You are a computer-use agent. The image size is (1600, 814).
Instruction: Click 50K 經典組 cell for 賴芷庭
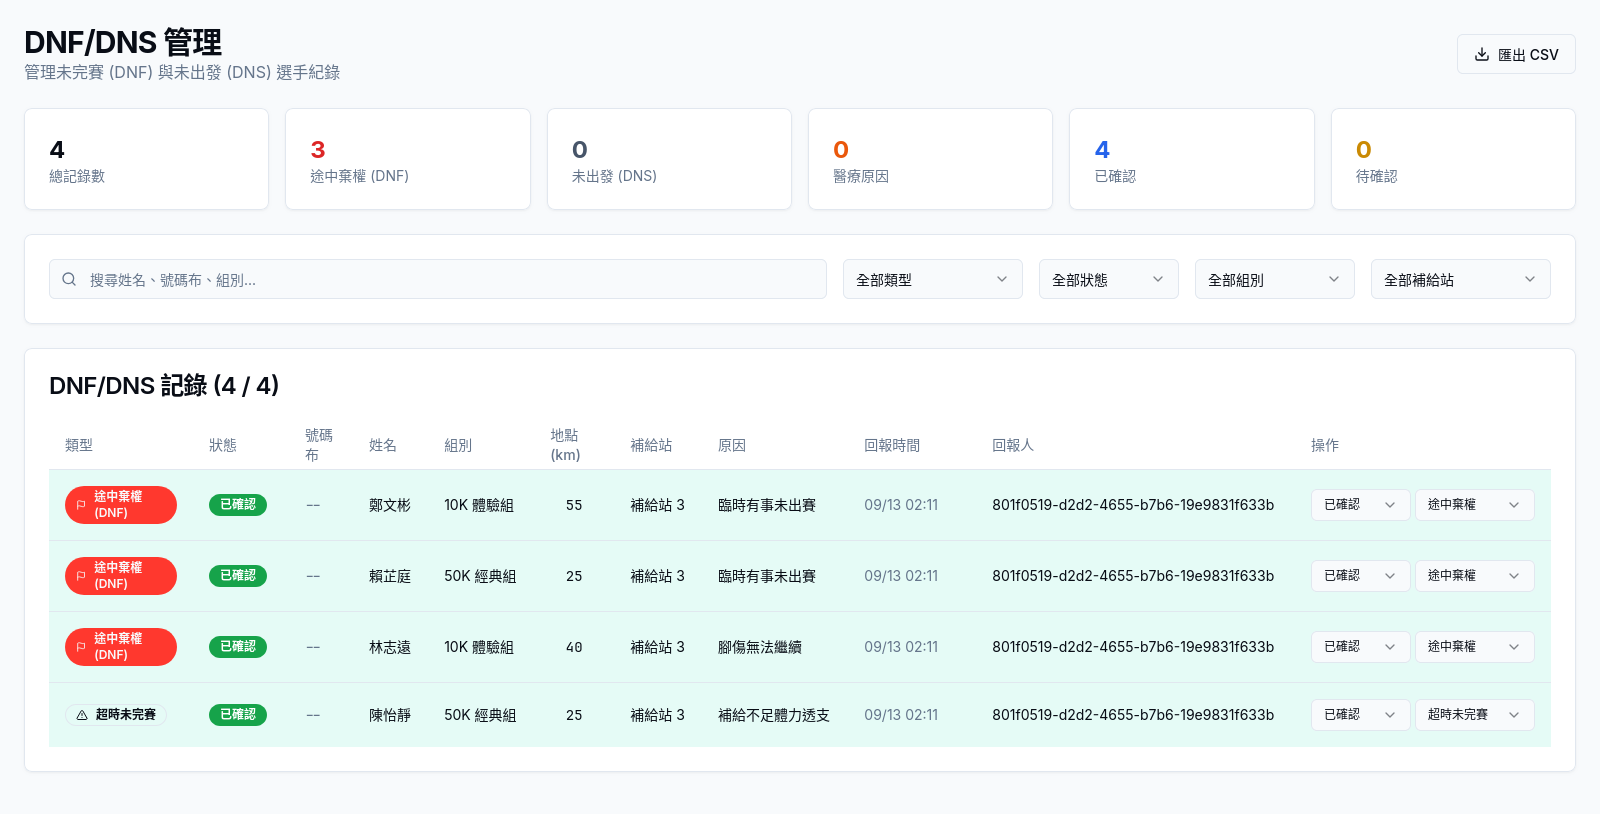(480, 576)
